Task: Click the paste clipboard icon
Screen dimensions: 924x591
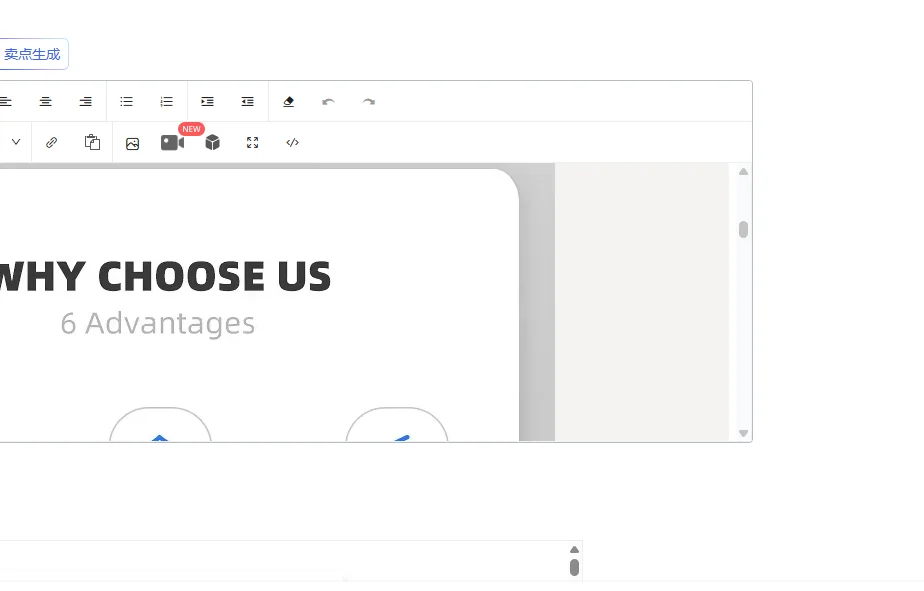Action: (92, 143)
